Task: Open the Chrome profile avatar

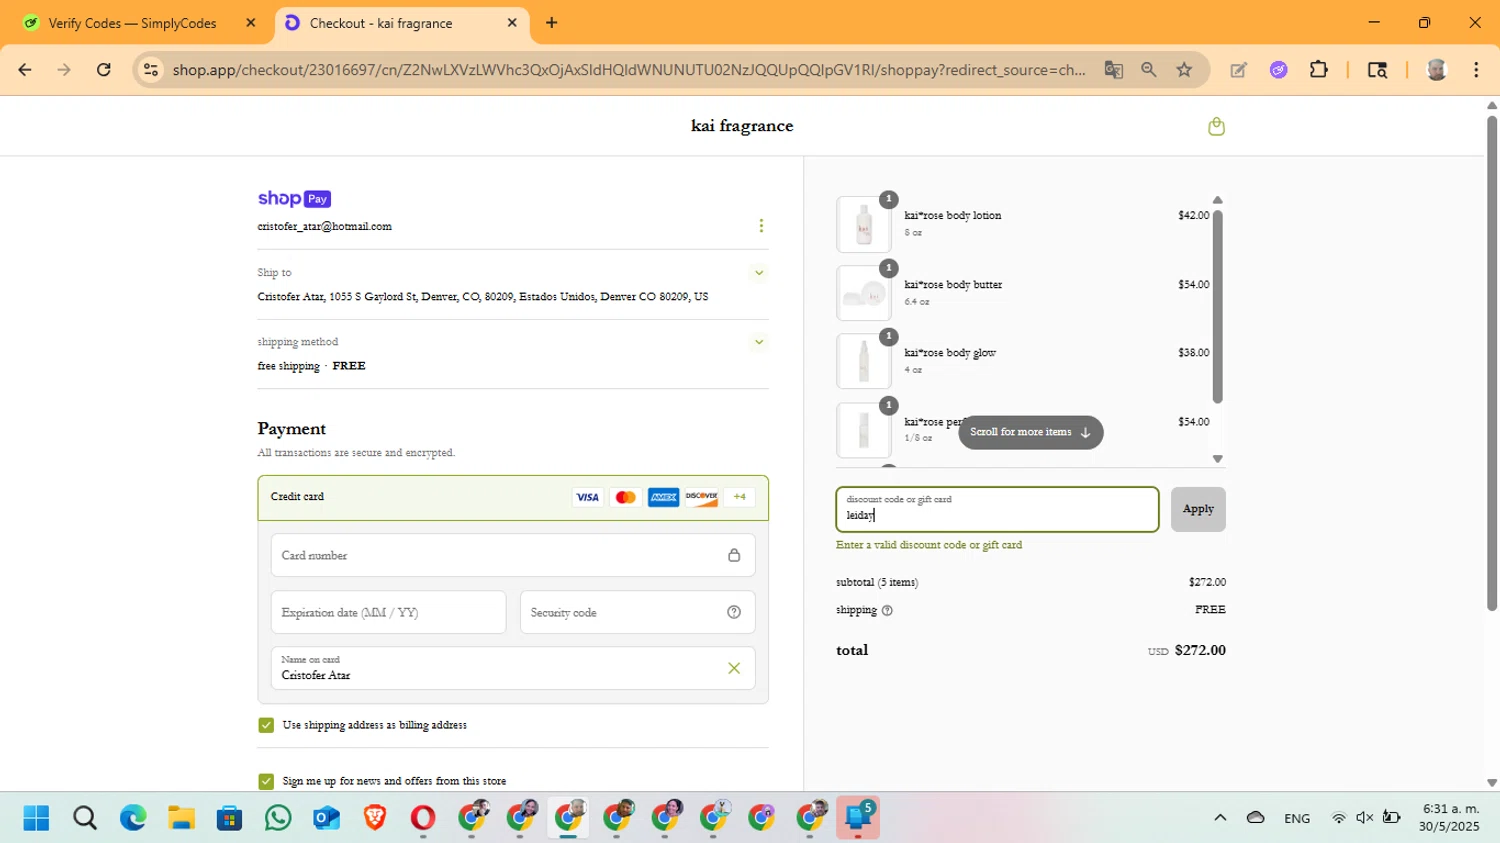Action: click(1437, 70)
